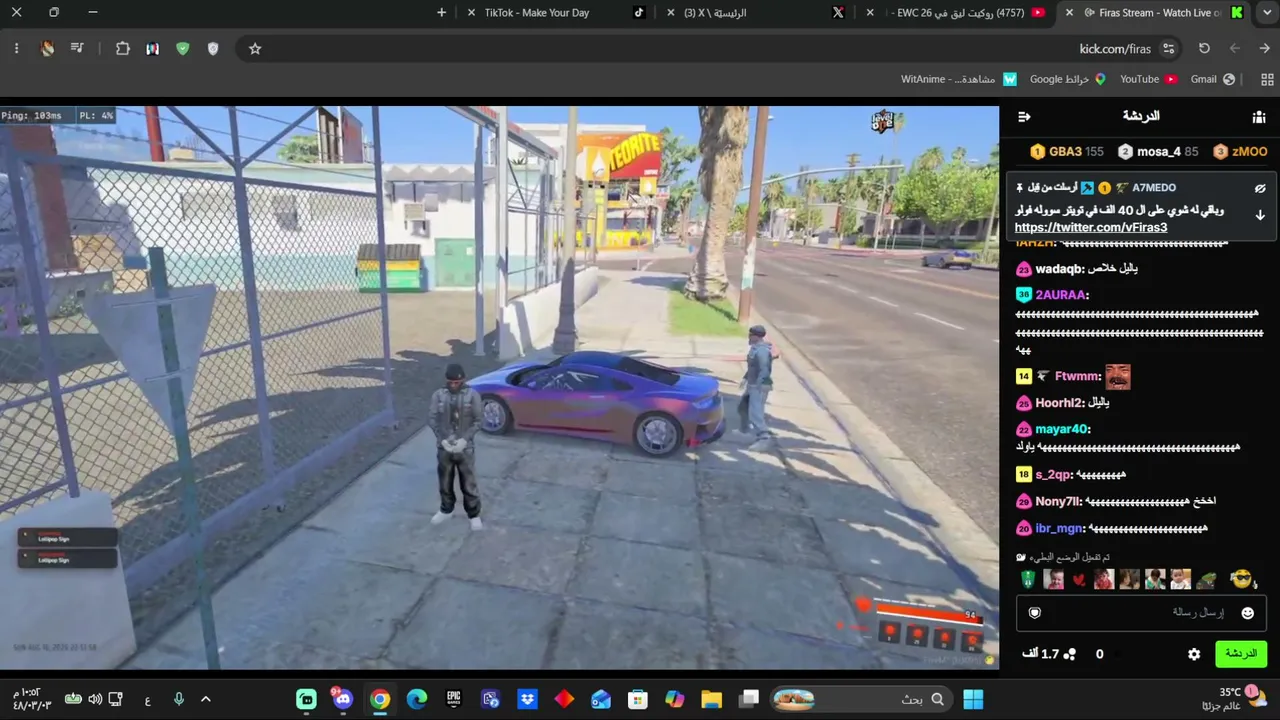
Task: Open the Kick app taskbar icon
Action: pos(306,699)
